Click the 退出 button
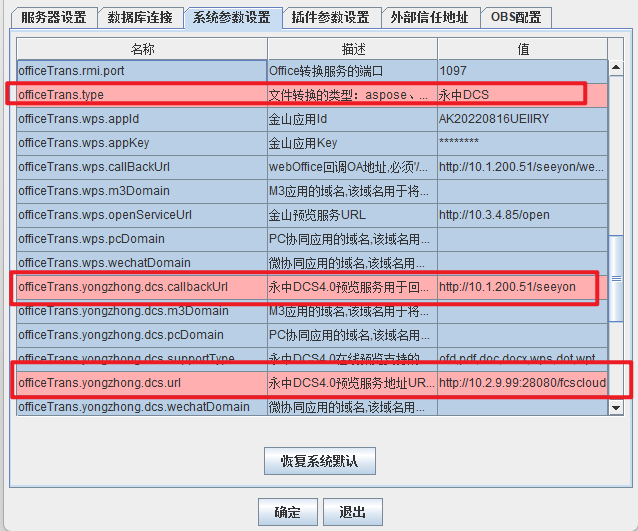The height and width of the screenshot is (531, 638). 353,512
